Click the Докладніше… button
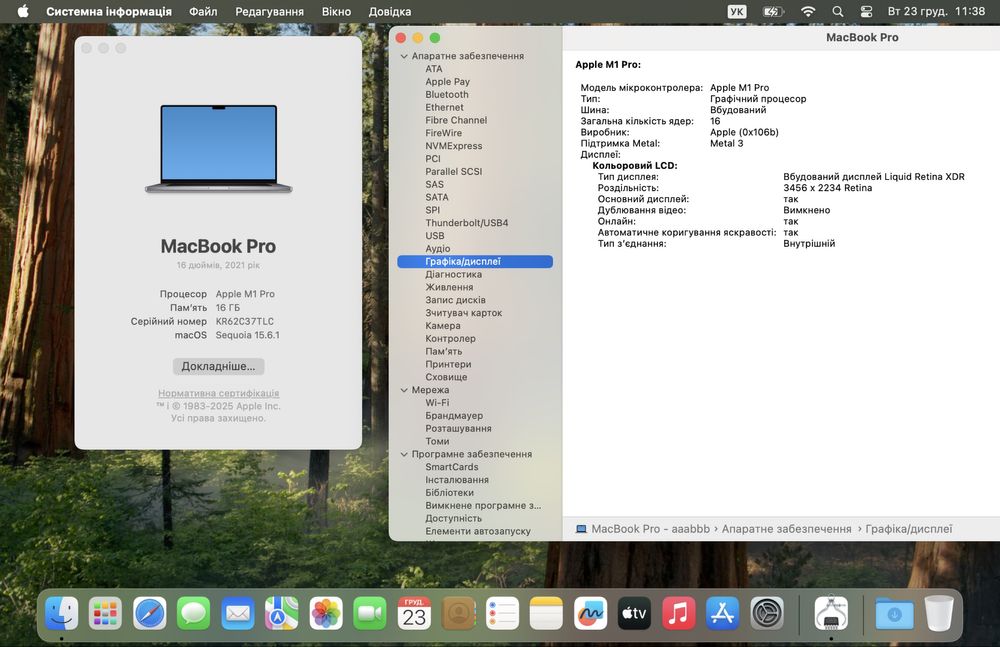 point(218,366)
